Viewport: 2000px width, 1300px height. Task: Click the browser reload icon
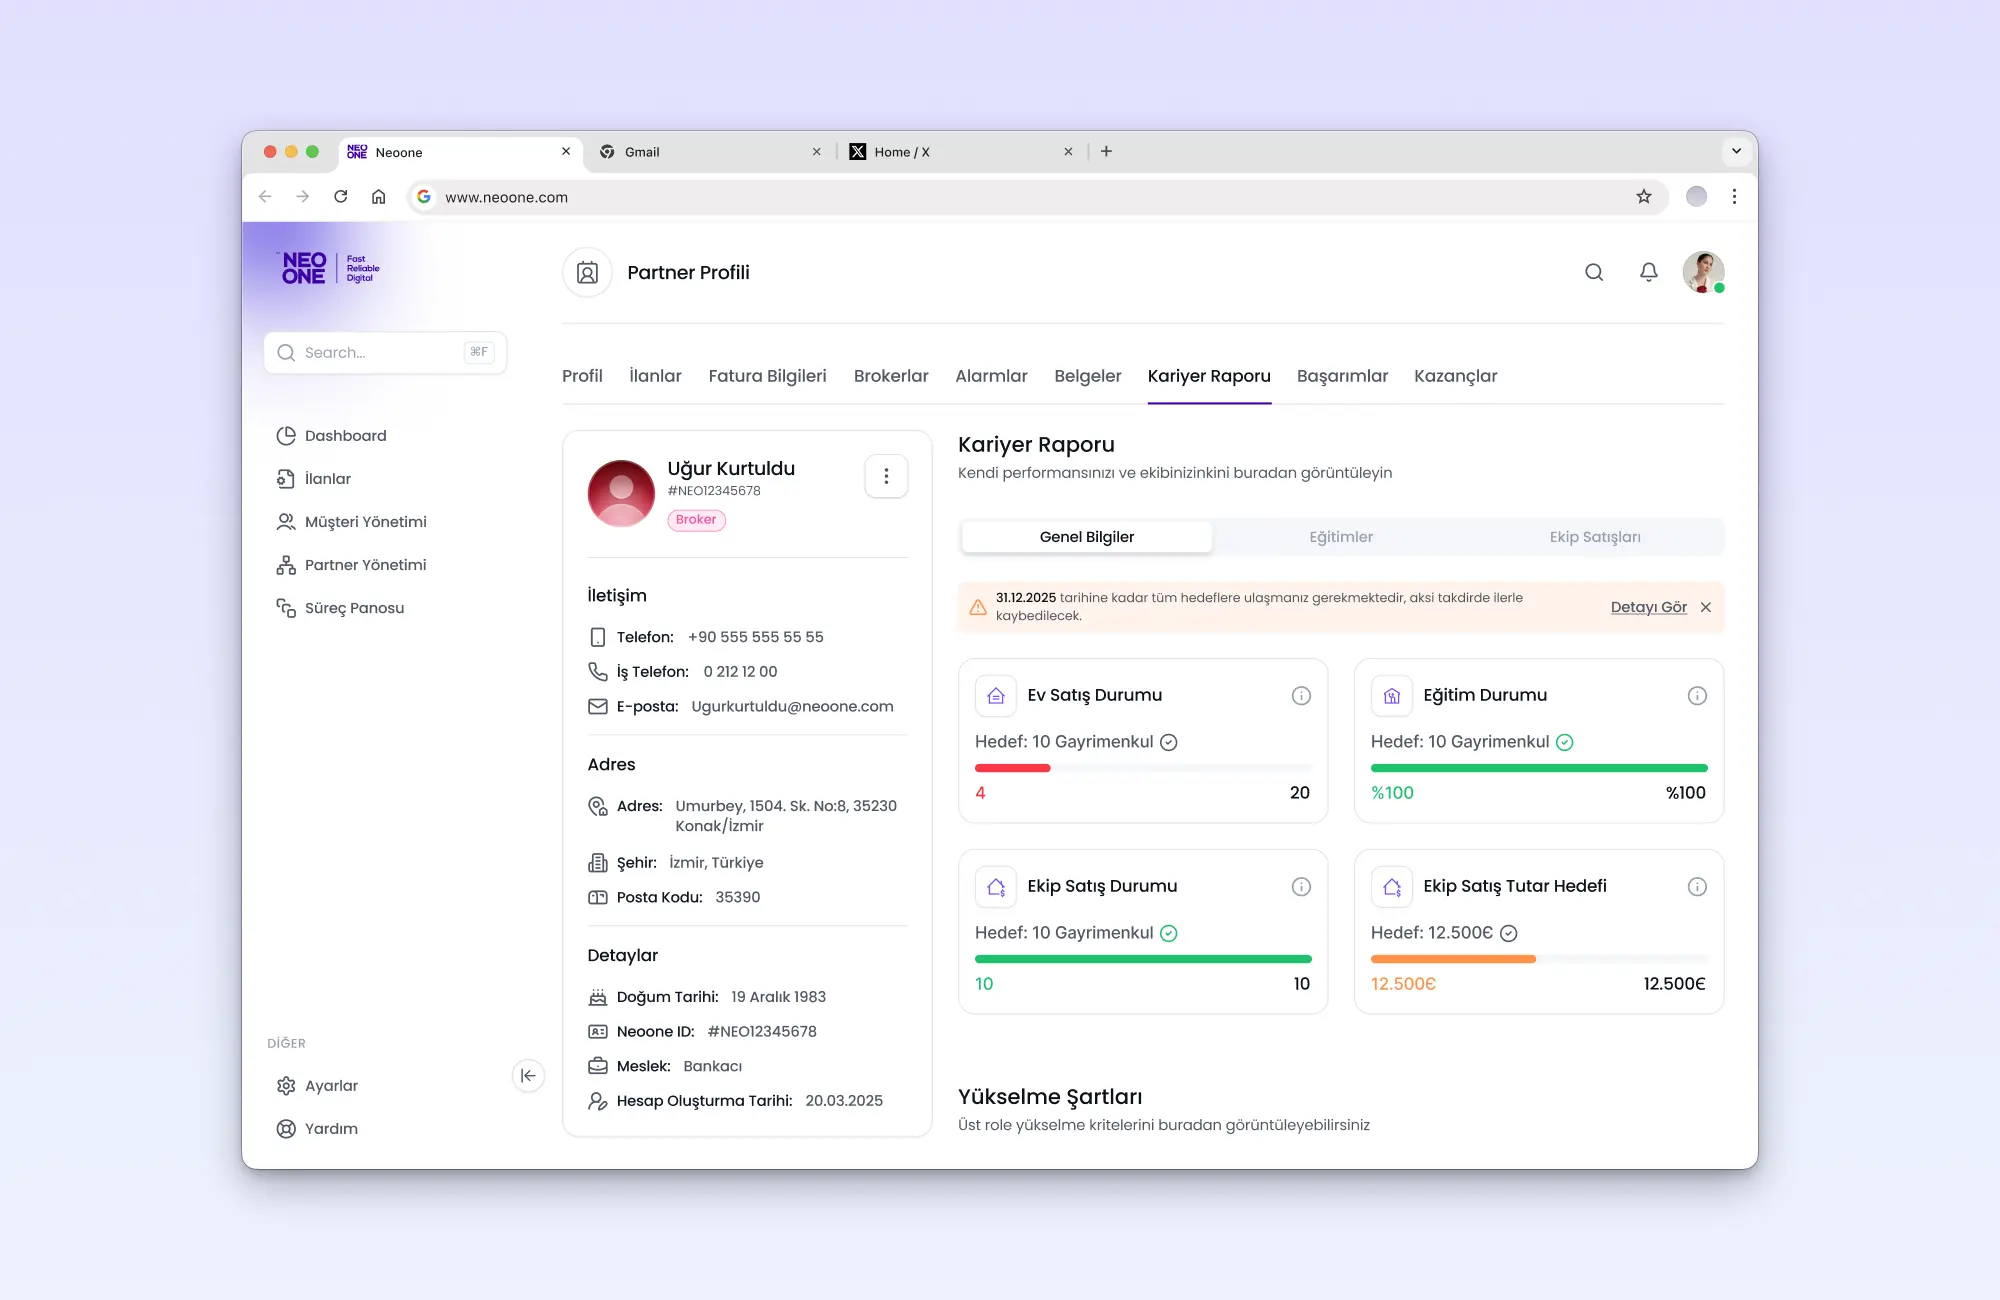(341, 197)
